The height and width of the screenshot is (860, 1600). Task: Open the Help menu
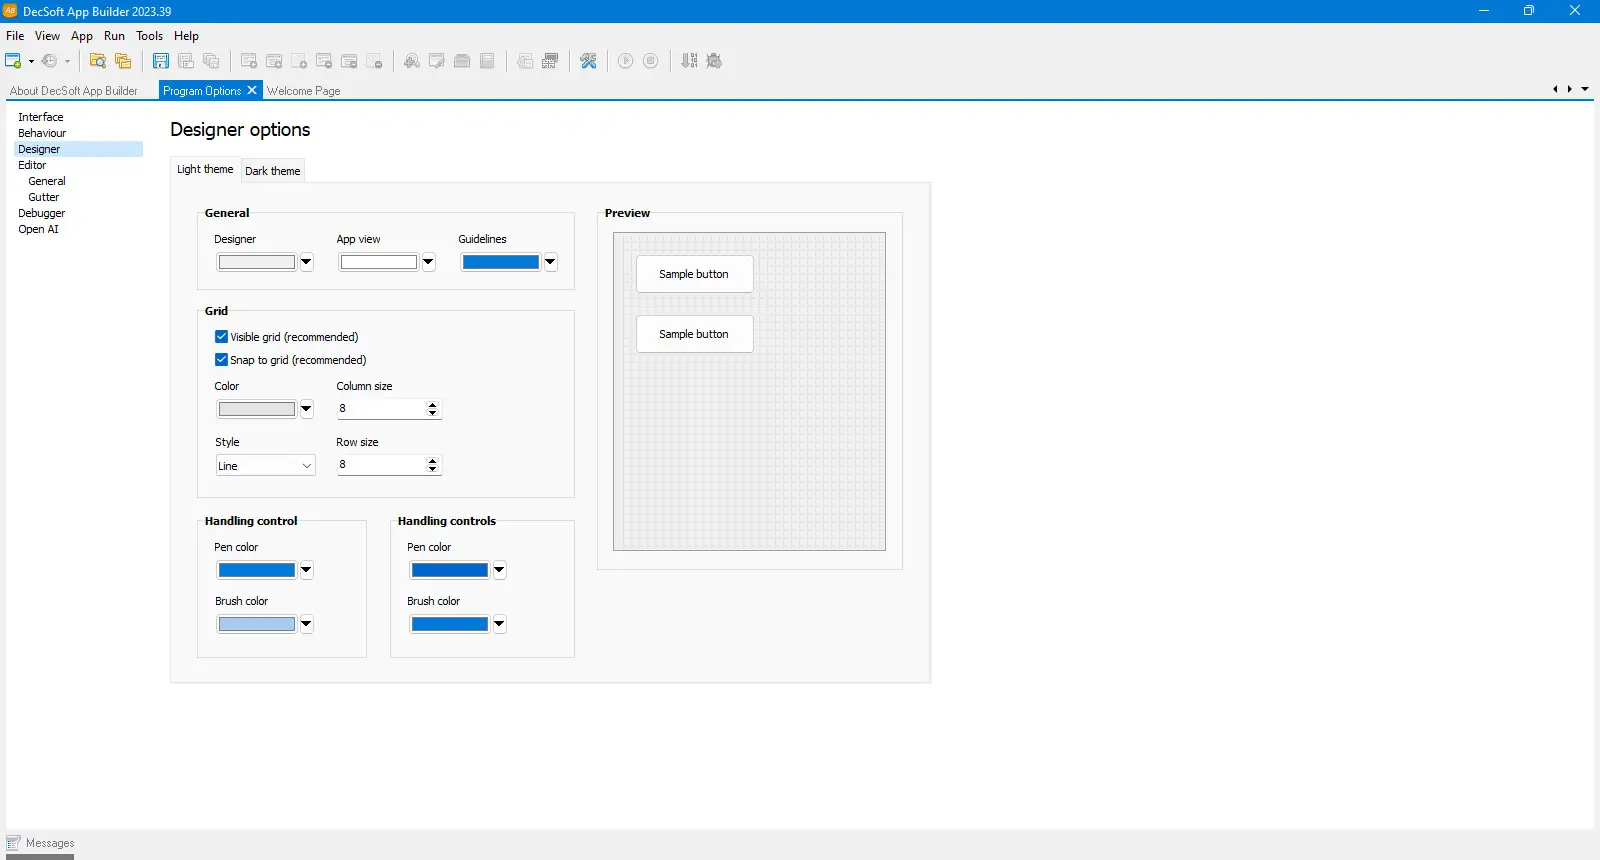187,36
